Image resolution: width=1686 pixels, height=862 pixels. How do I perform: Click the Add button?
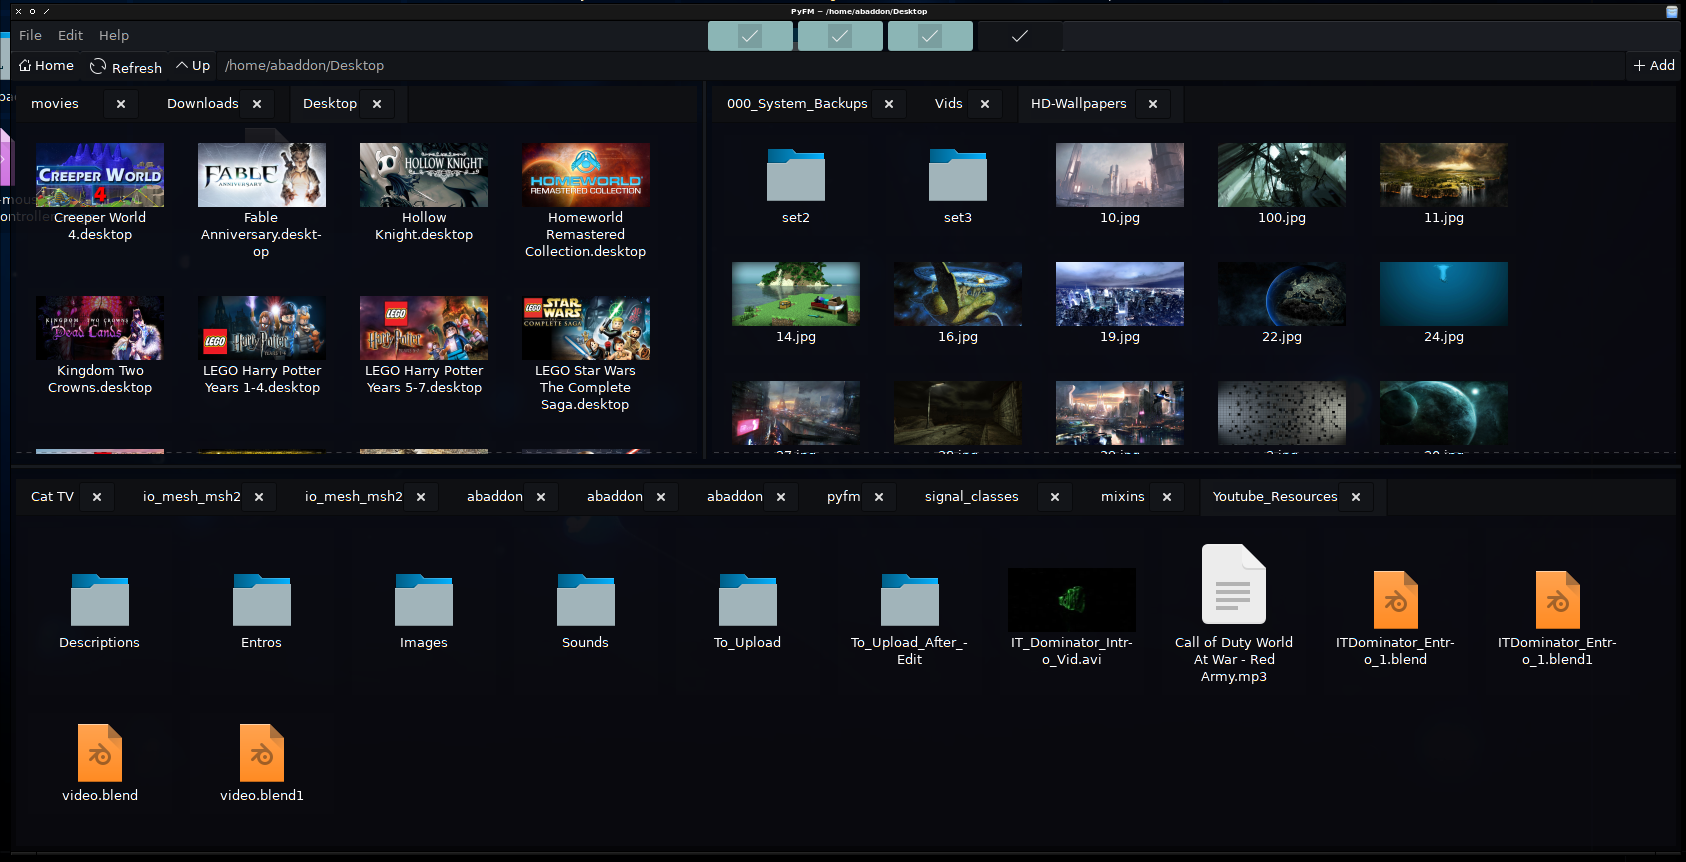pos(1654,65)
